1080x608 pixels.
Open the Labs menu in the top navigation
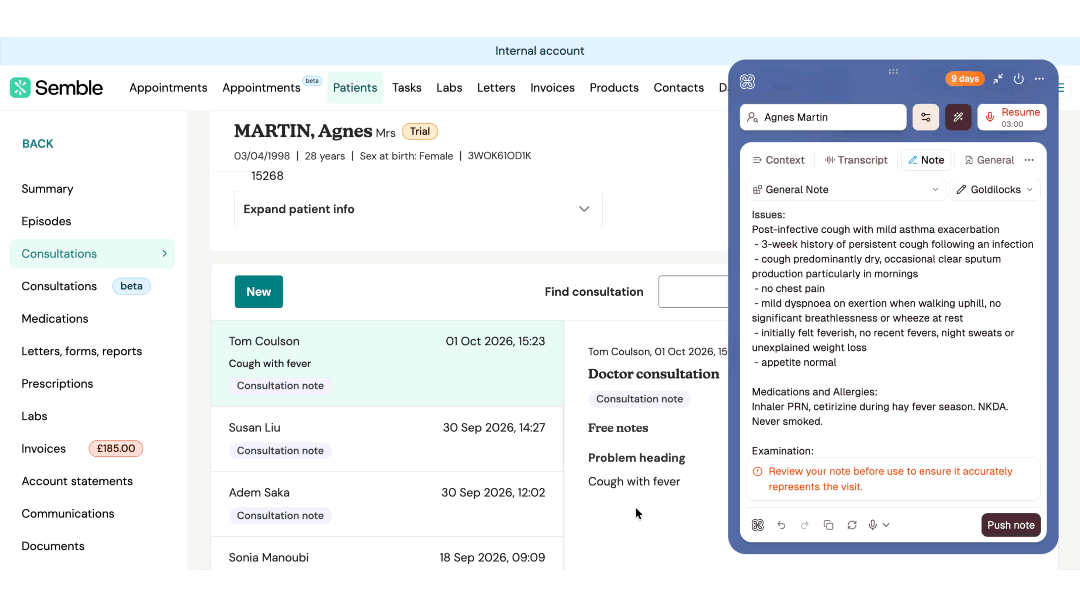[449, 87]
